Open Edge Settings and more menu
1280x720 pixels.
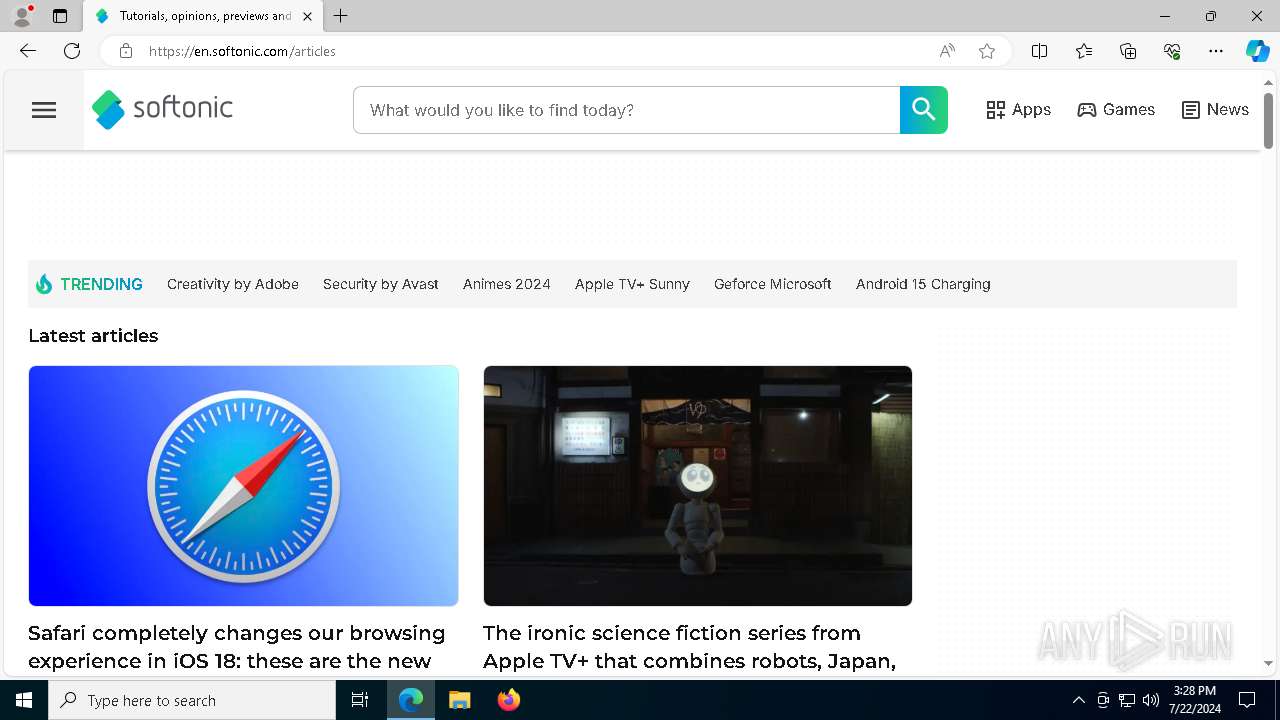1216,51
